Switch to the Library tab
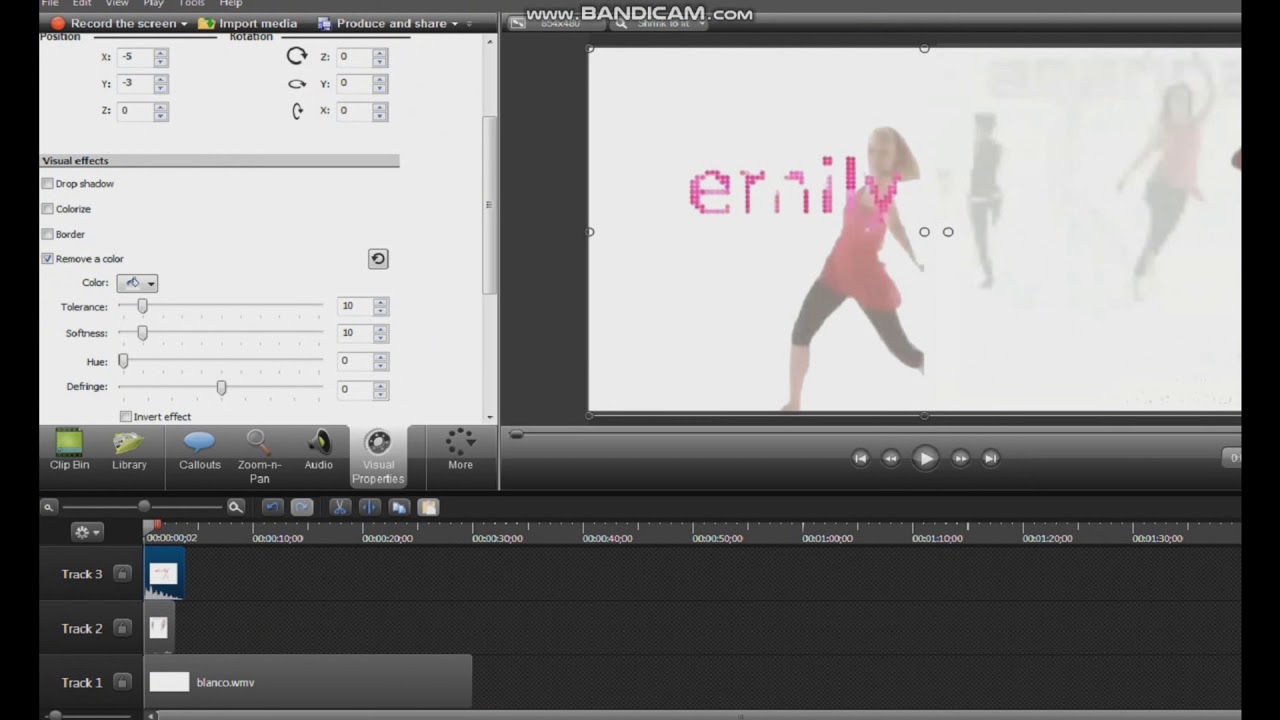The height and width of the screenshot is (720, 1280). 129,449
